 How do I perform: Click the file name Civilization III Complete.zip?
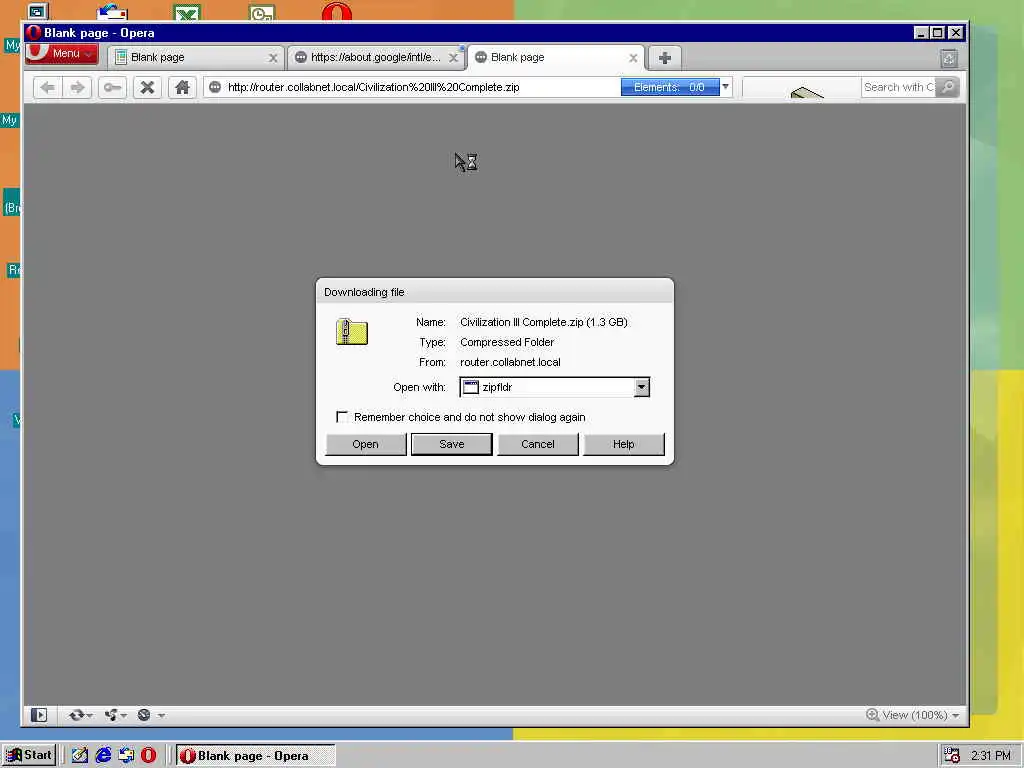pos(522,322)
